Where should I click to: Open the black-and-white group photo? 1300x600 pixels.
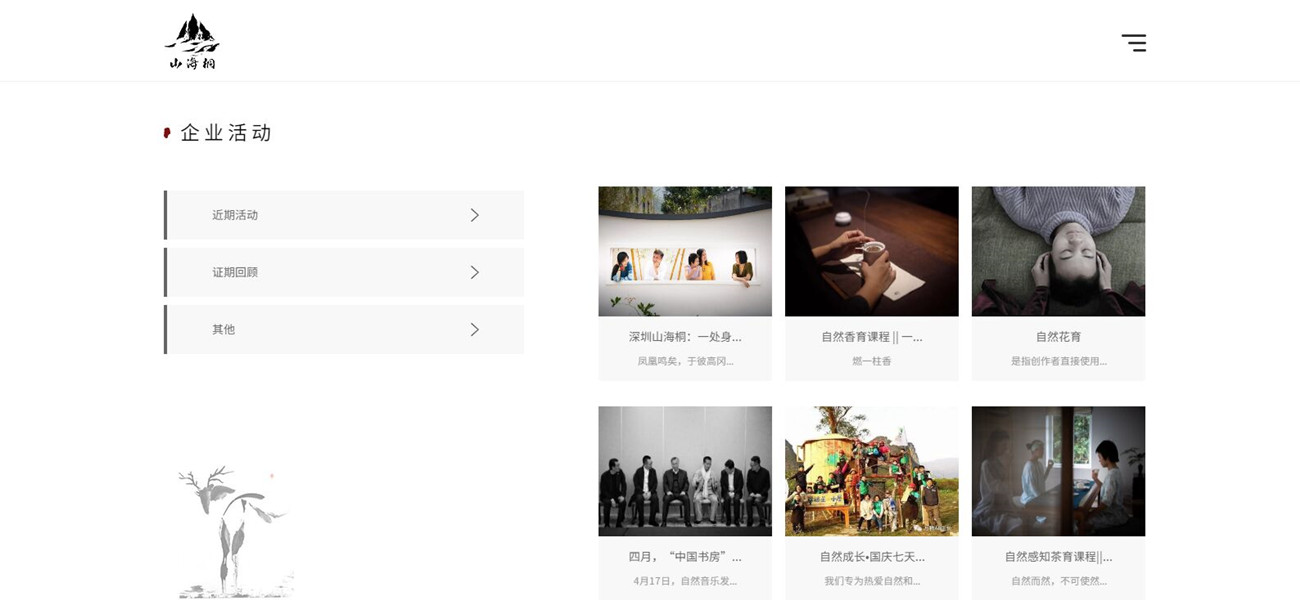coord(685,471)
